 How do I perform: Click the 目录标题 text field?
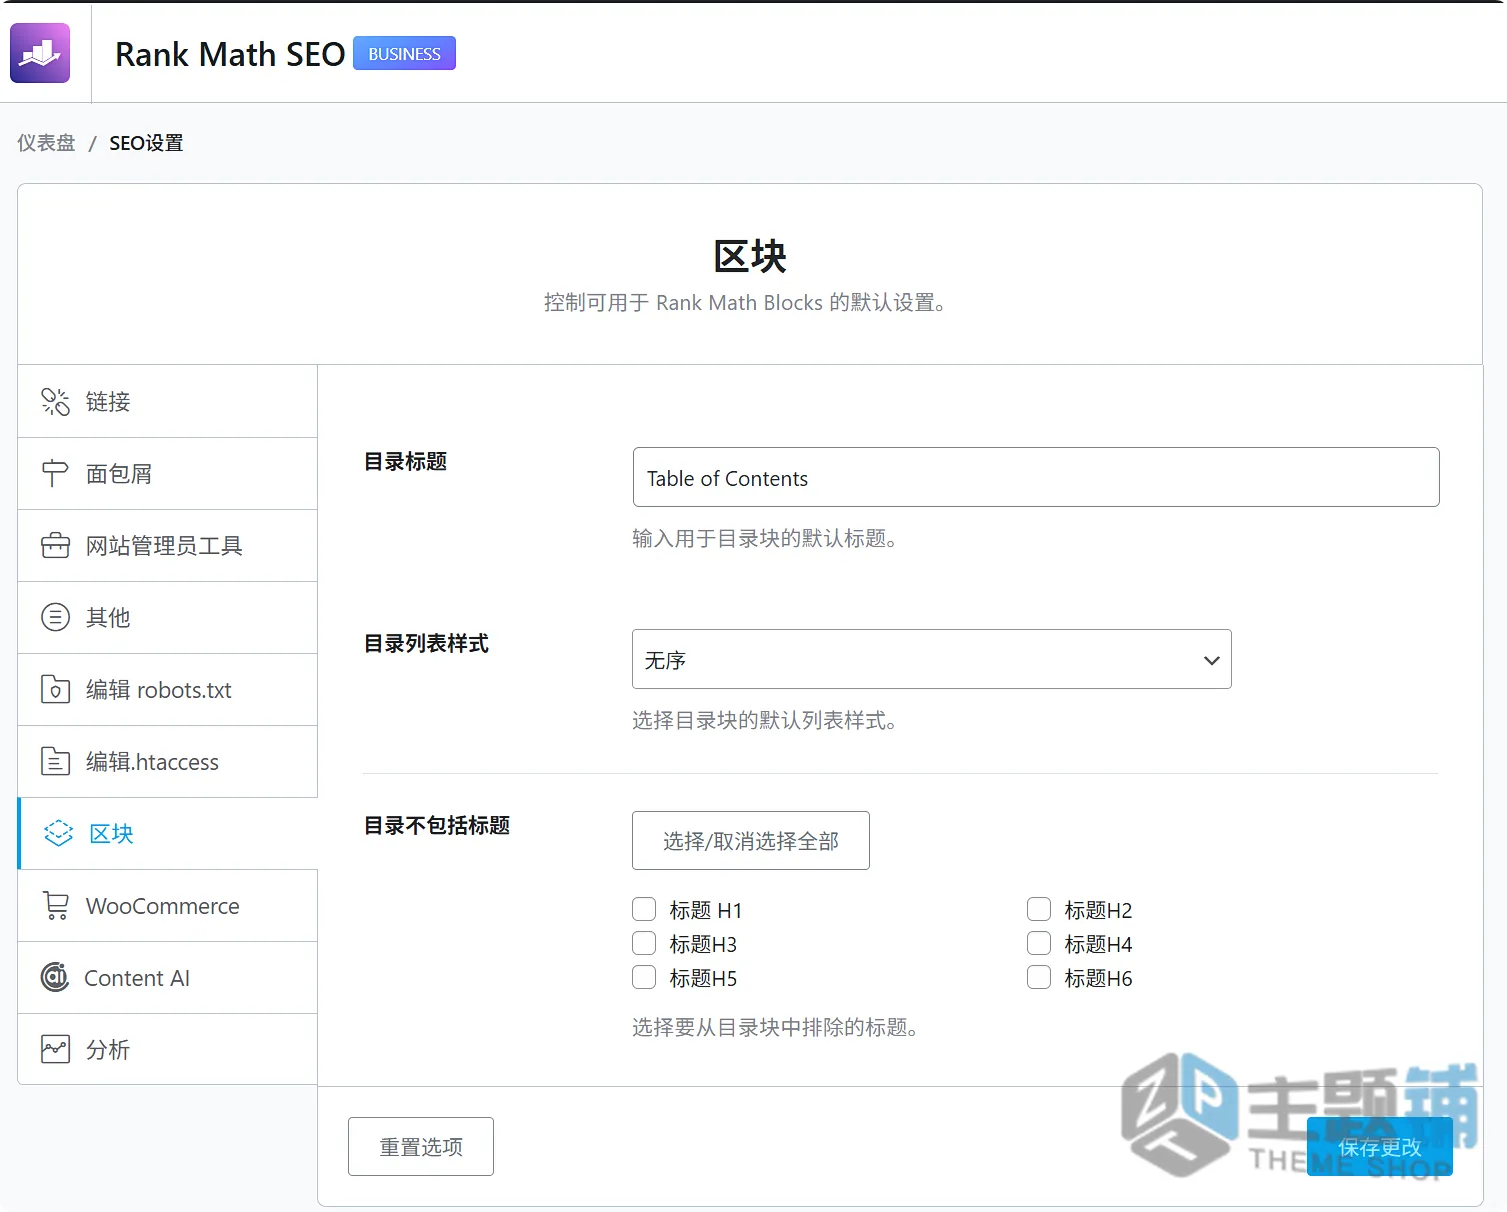coord(1036,477)
